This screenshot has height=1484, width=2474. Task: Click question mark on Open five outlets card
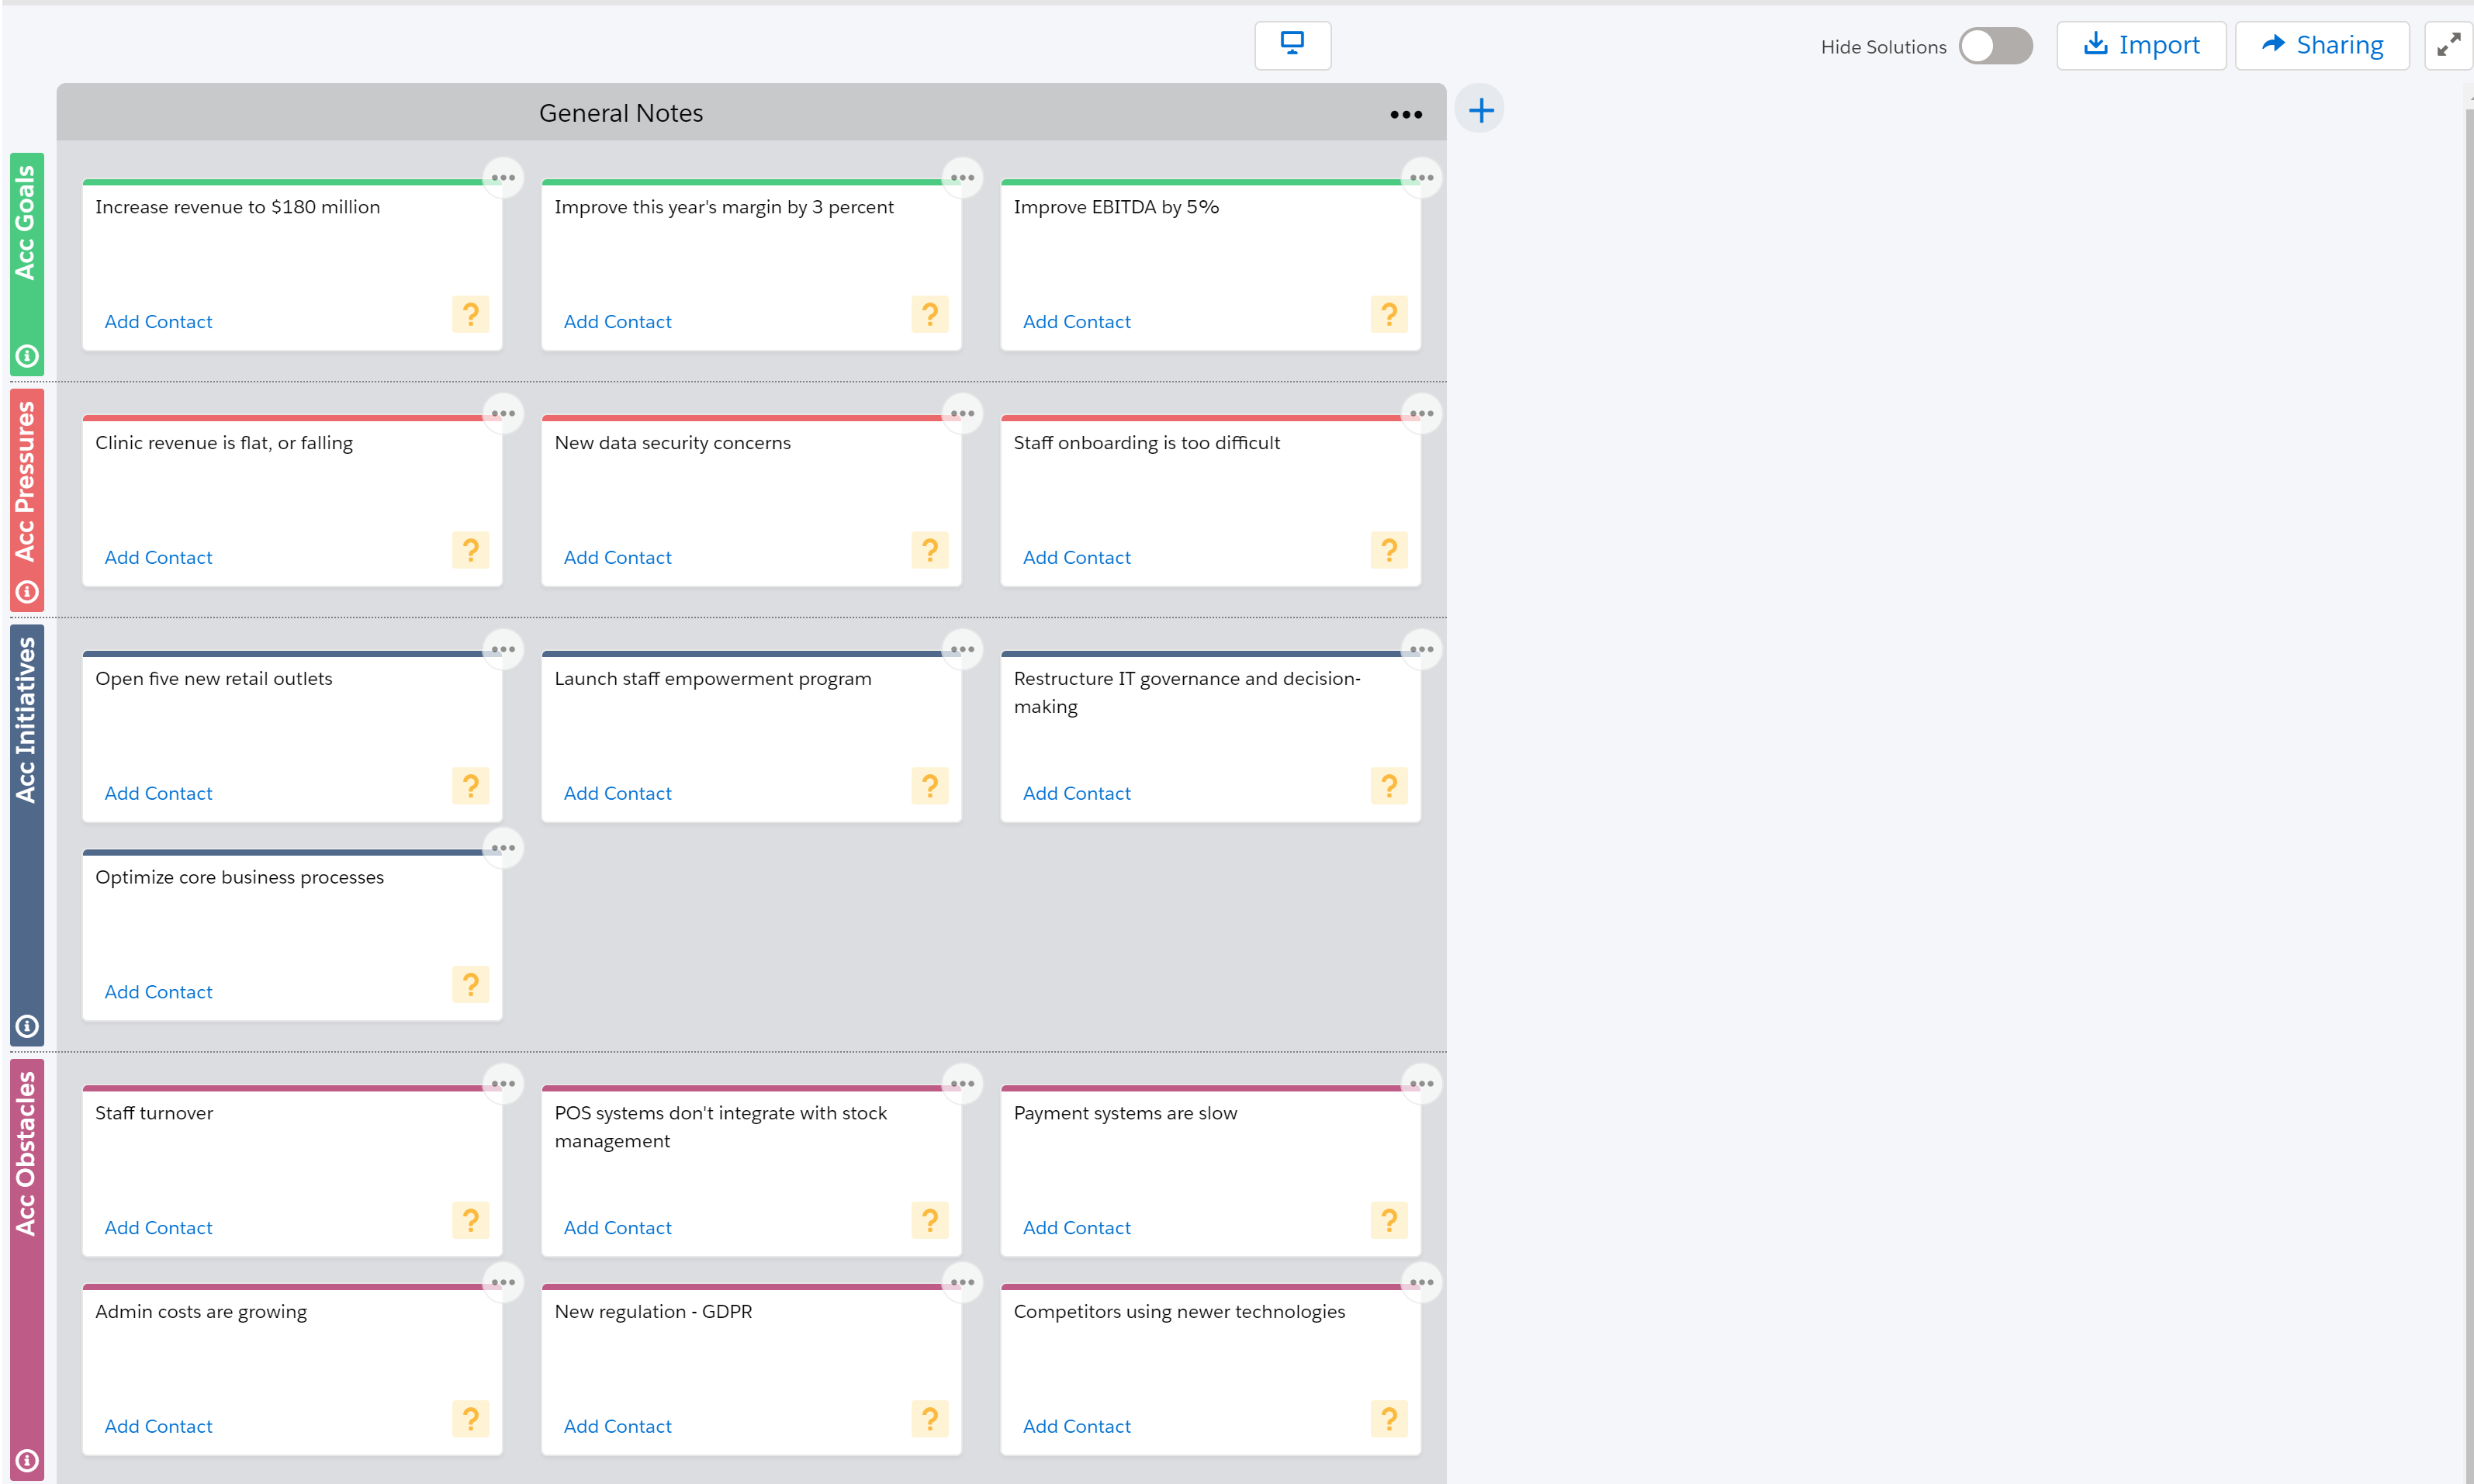[470, 787]
